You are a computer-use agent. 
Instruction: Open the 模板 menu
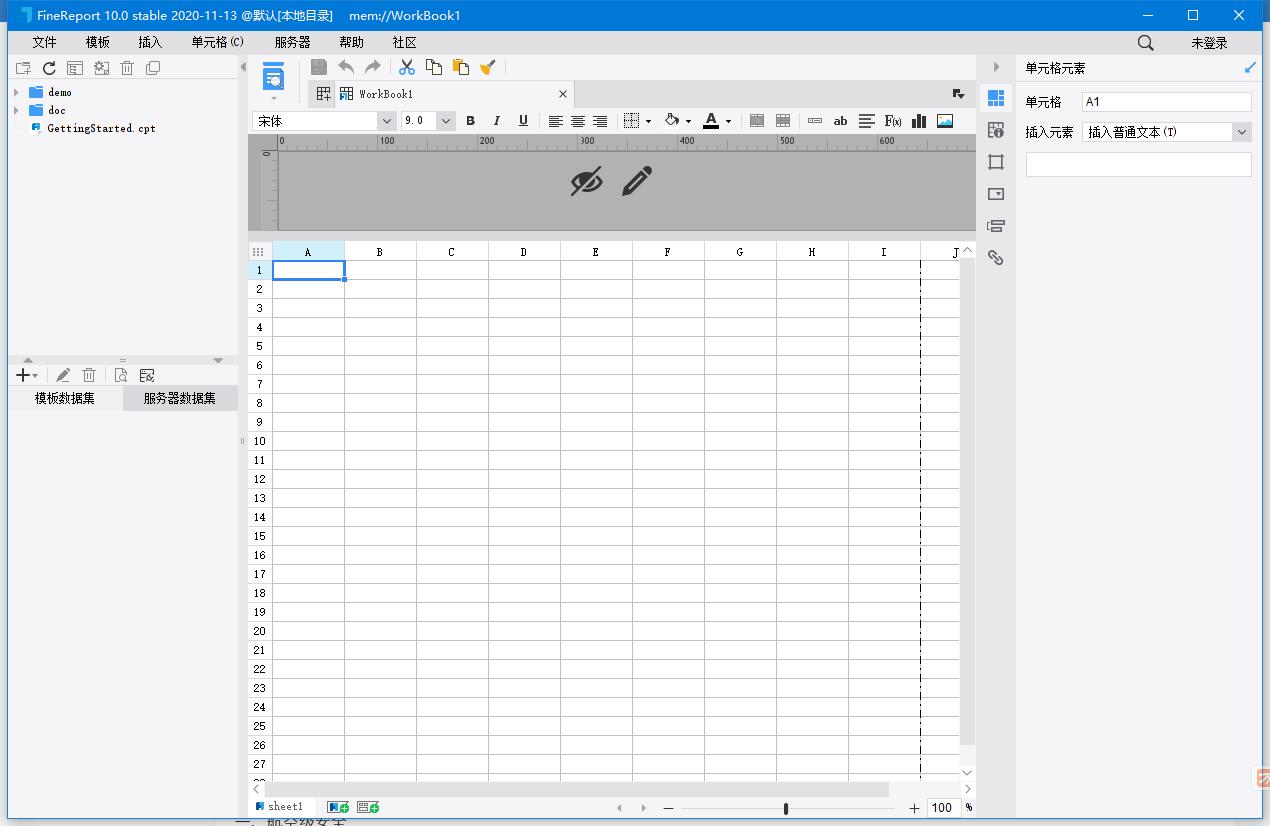(97, 43)
